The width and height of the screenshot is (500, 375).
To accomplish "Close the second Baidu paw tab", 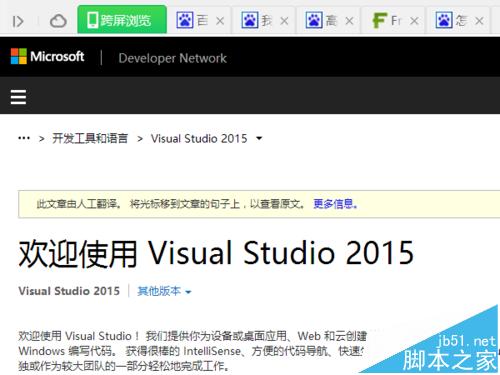I will coord(284,21).
